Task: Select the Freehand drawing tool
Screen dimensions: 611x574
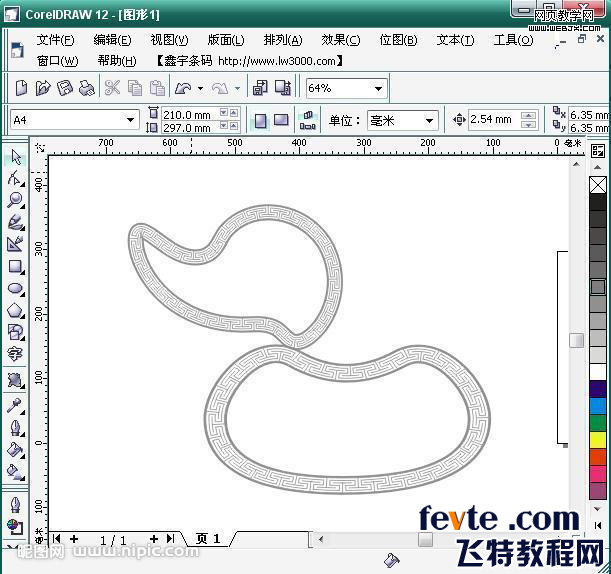Action: pyautogui.click(x=16, y=222)
